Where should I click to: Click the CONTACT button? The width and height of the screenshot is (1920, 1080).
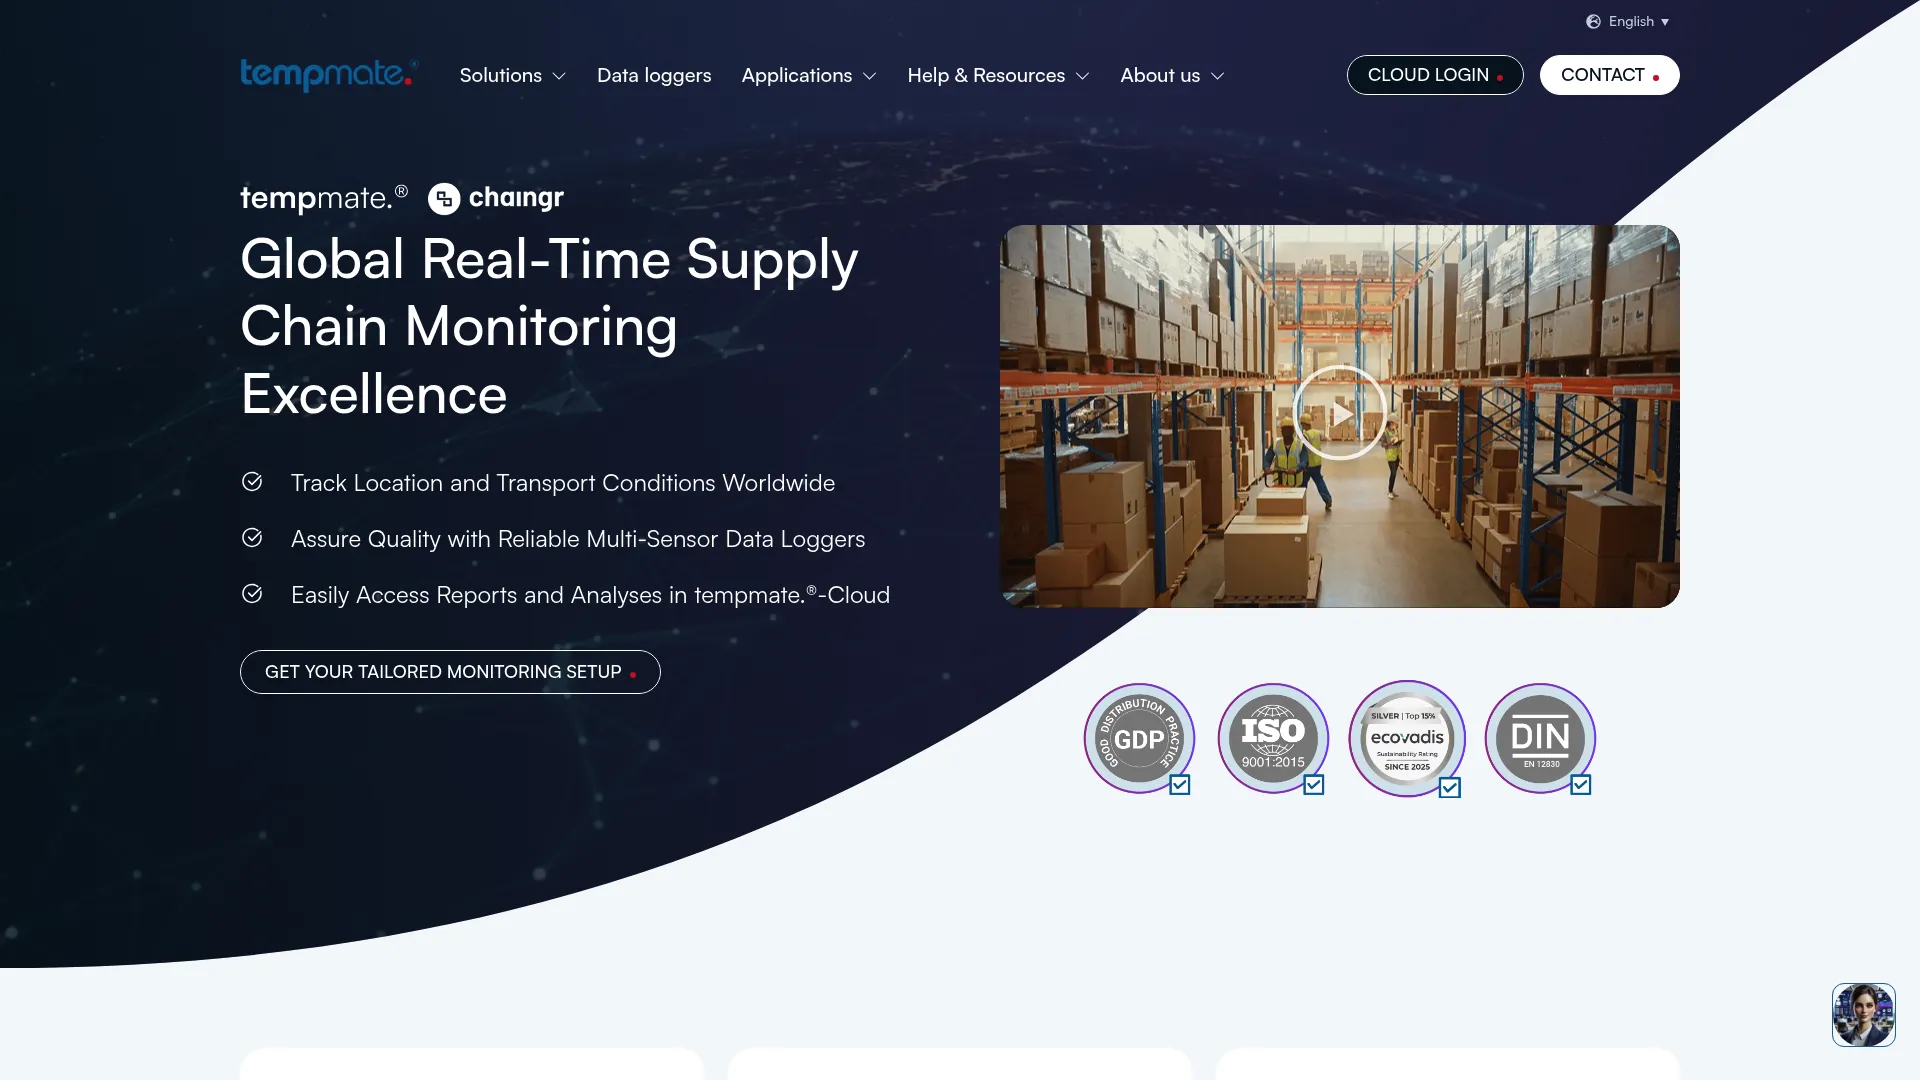[x=1610, y=75]
